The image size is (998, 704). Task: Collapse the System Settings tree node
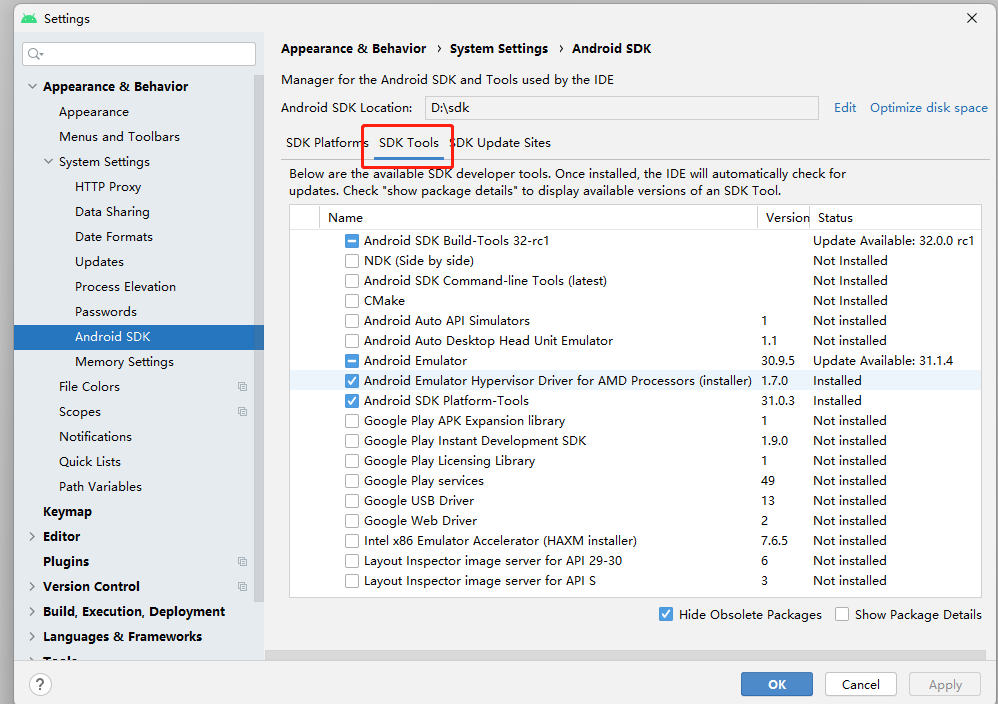(48, 161)
